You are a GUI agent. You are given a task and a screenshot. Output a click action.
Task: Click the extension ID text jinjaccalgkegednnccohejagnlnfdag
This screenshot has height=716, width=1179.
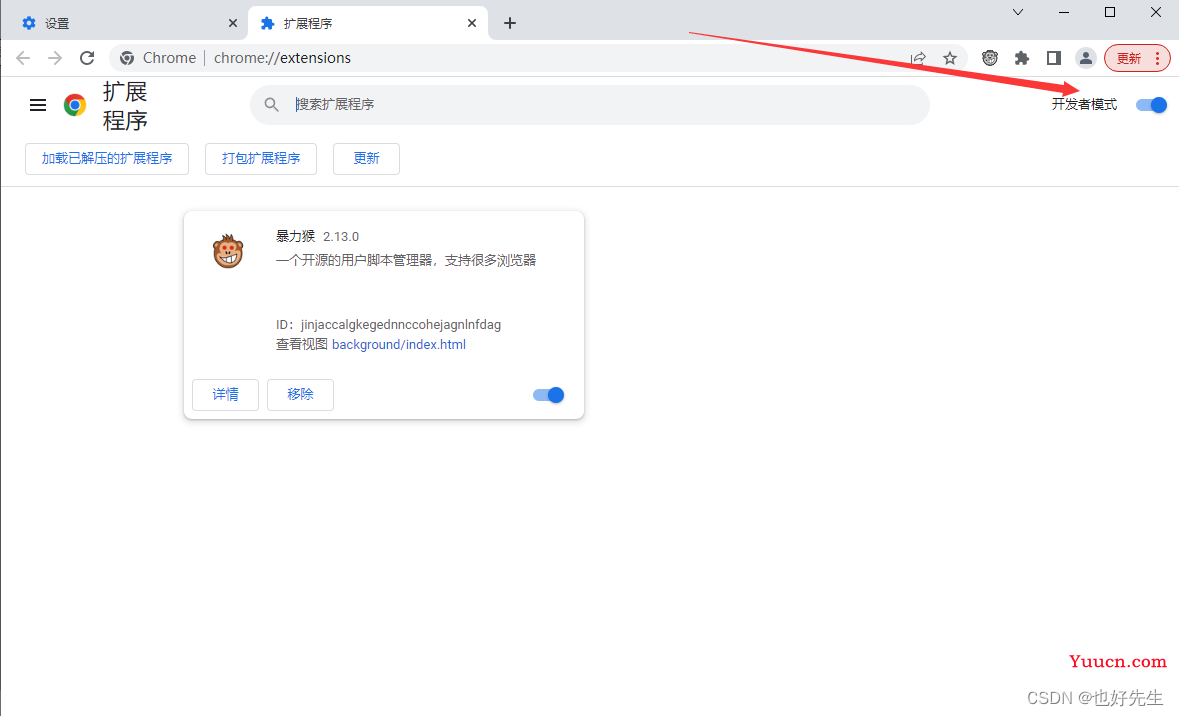(x=401, y=325)
